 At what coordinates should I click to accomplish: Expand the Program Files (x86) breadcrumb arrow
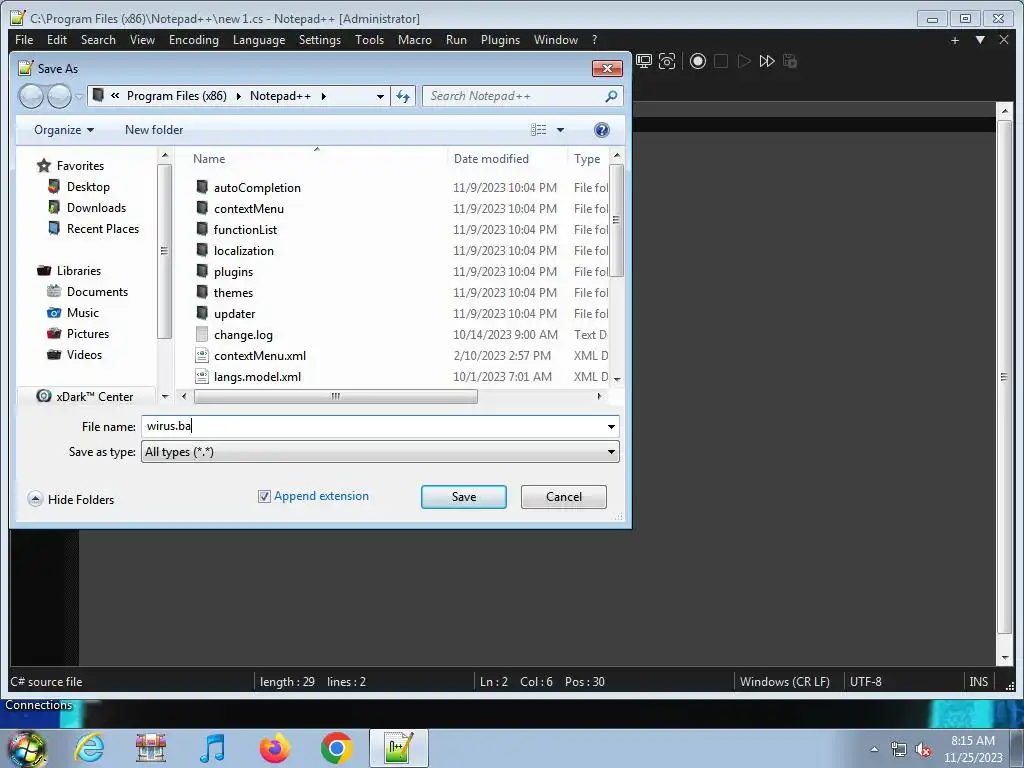click(x=238, y=96)
